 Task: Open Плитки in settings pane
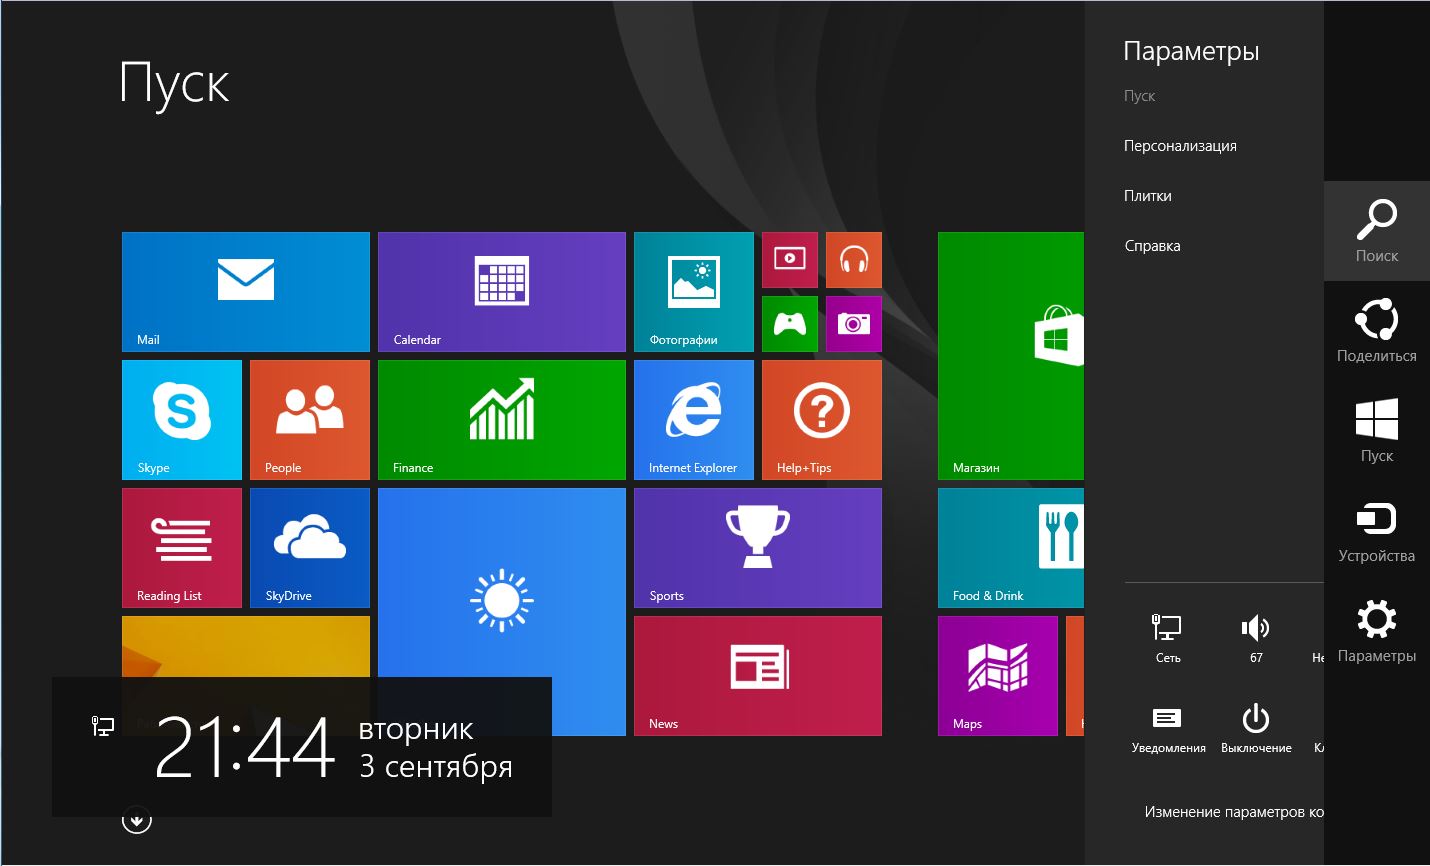click(1148, 196)
